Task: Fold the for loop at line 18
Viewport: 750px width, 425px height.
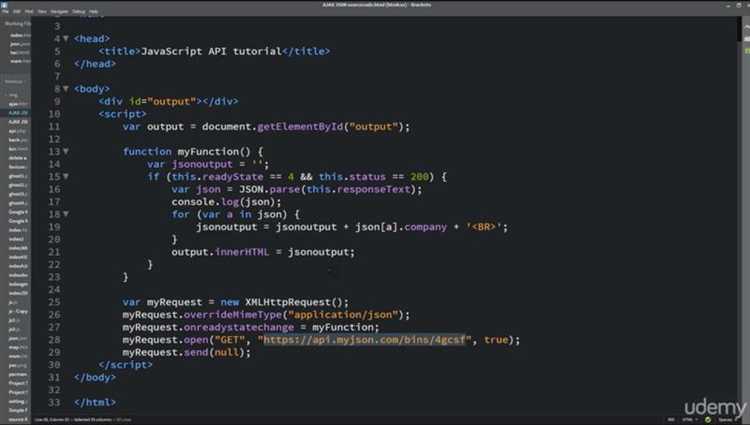Action: 66,215
